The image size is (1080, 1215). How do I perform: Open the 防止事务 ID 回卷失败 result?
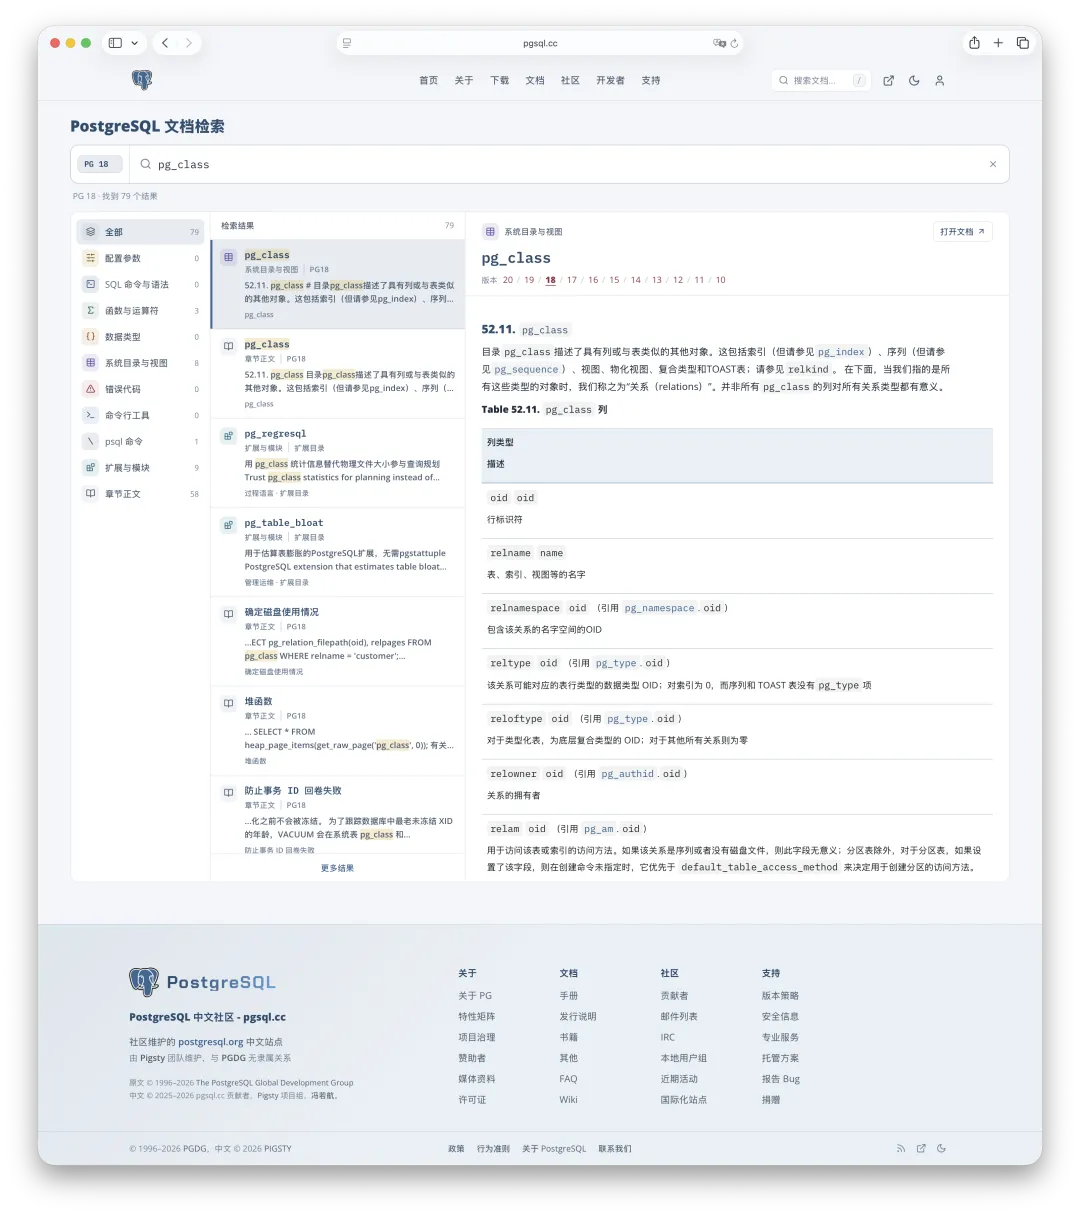[338, 816]
